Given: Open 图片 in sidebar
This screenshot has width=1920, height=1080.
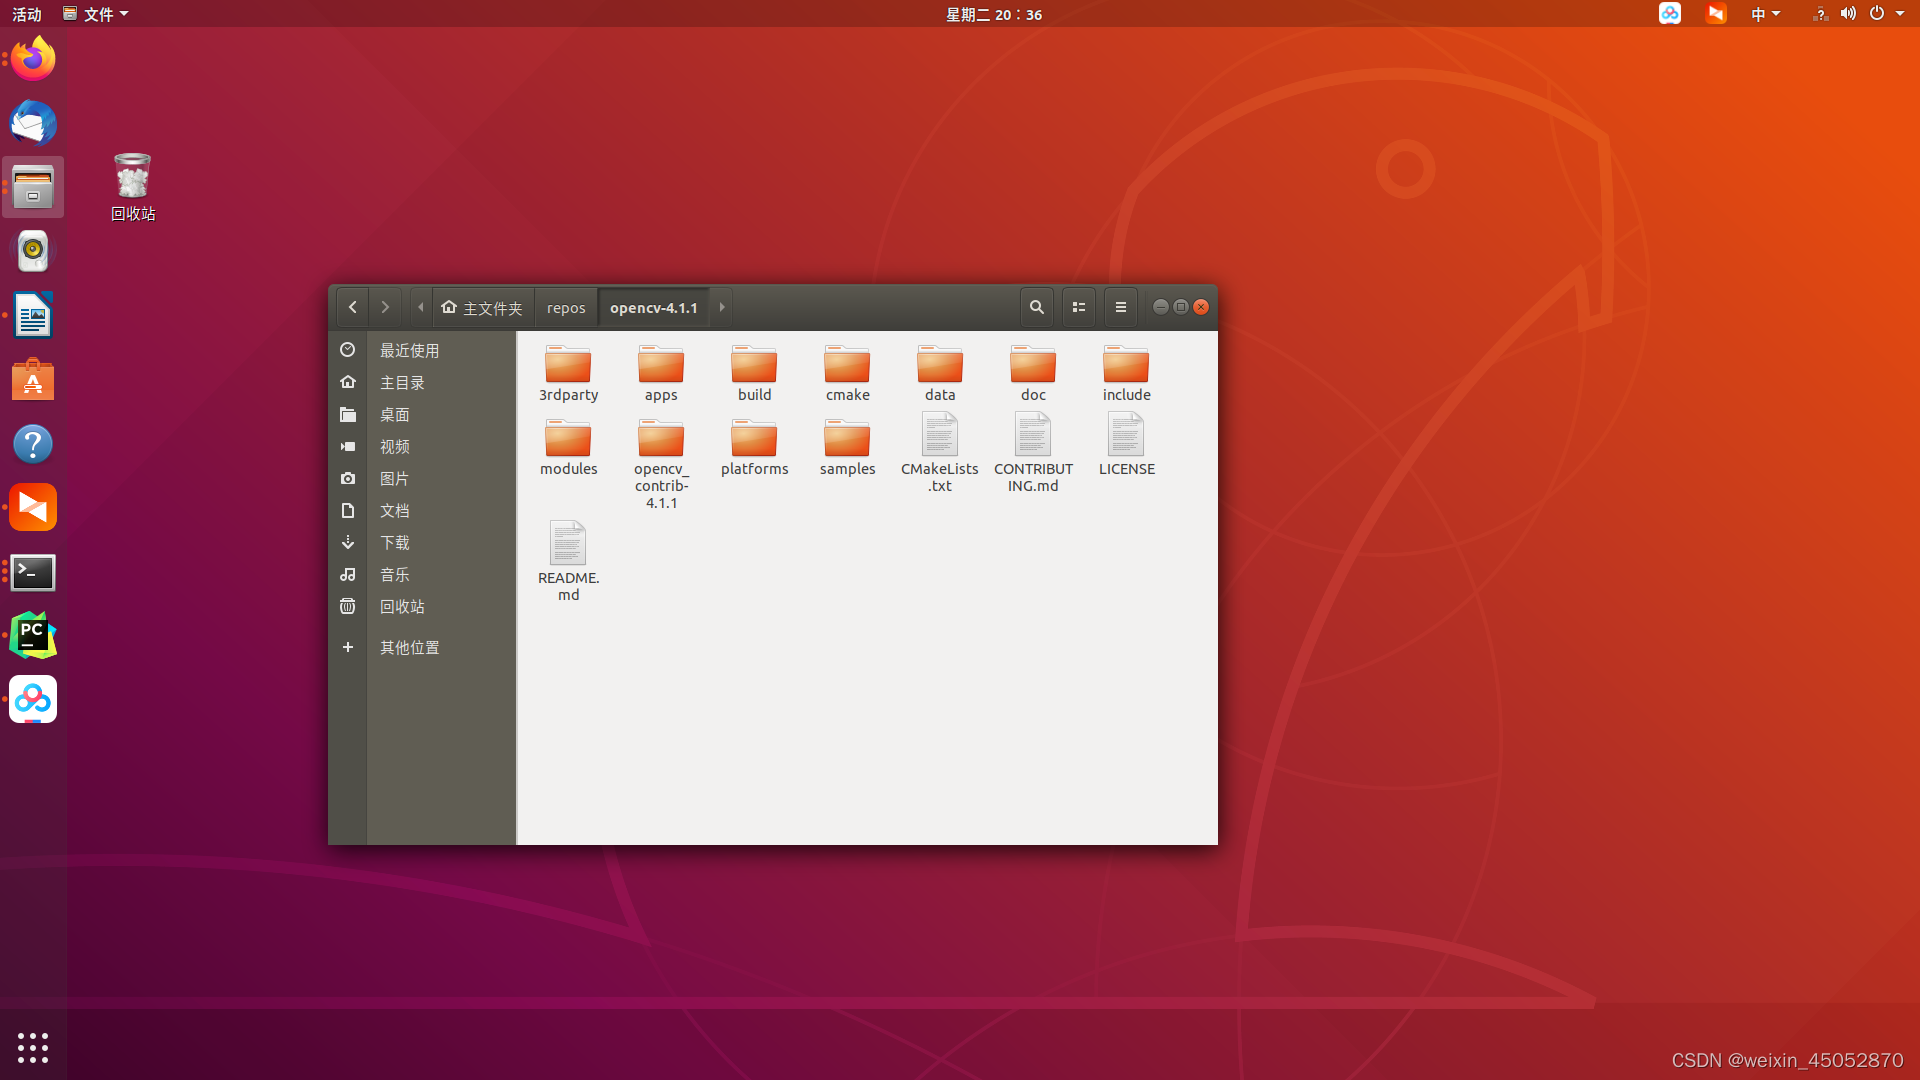Looking at the screenshot, I should pos(422,478).
